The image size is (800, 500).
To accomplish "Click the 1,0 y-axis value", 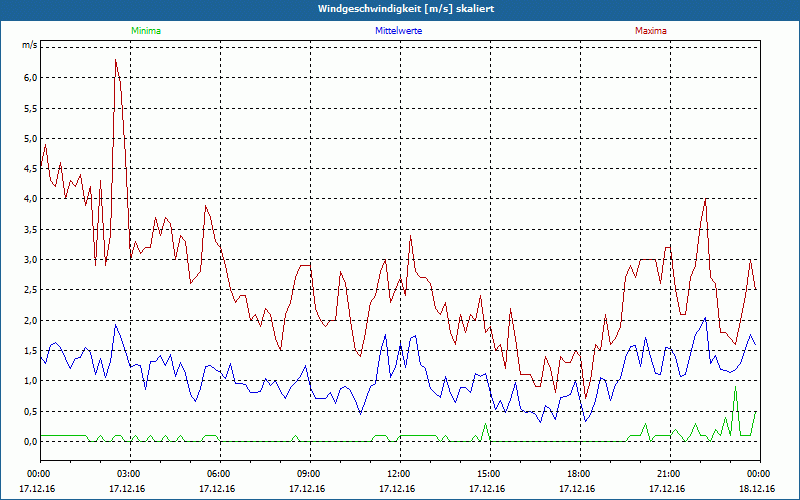I will point(31,381).
